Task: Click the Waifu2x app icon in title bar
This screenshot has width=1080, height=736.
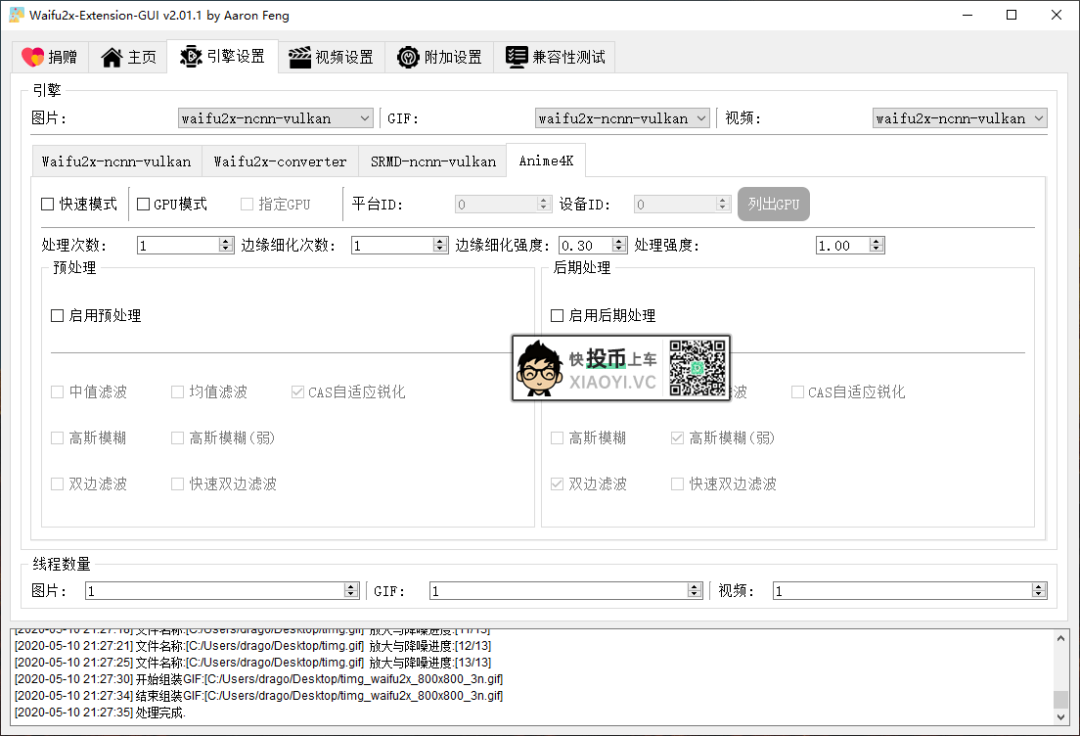Action: tap(14, 15)
